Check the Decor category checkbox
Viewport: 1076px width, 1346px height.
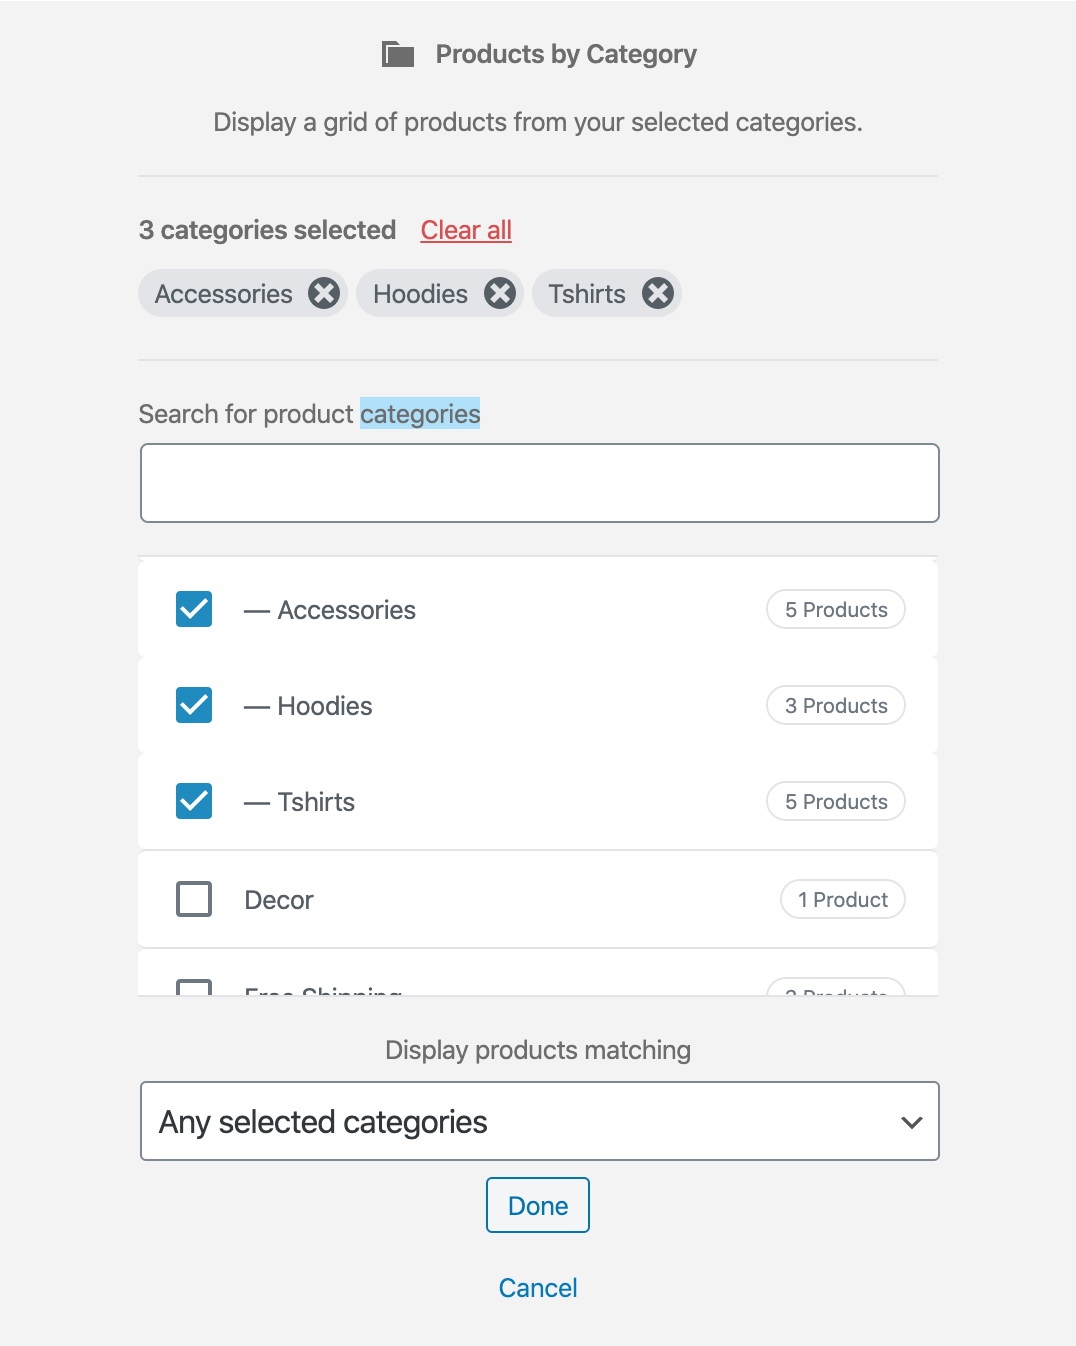(194, 899)
